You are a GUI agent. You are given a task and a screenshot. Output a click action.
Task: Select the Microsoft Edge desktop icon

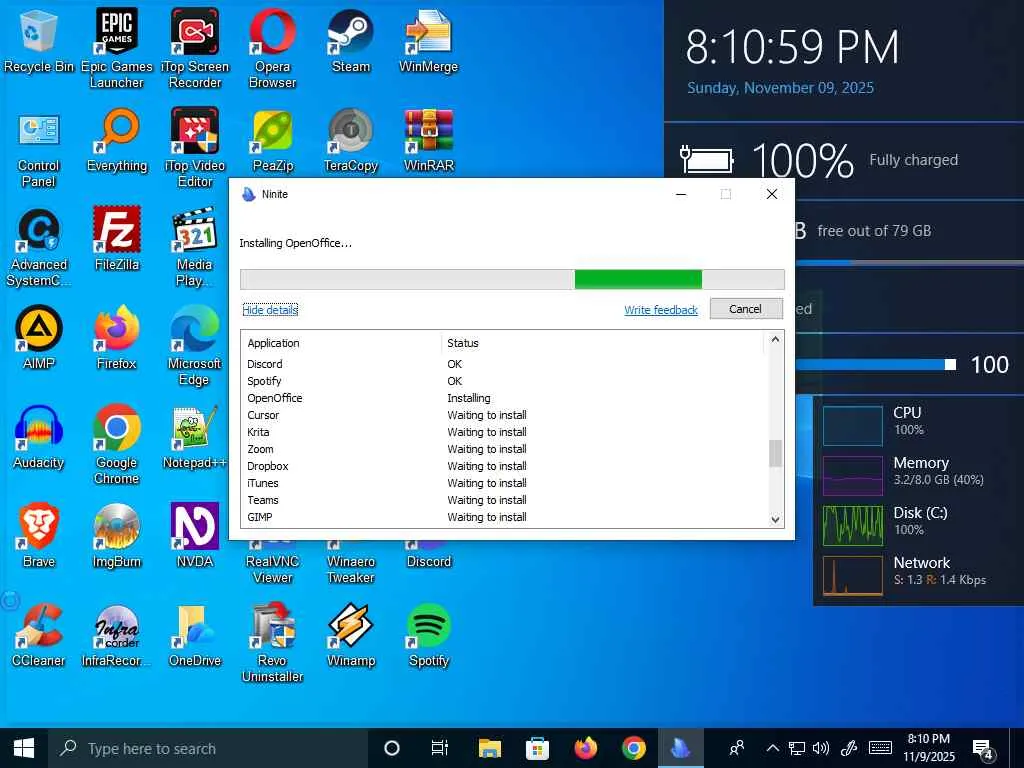[x=195, y=346]
